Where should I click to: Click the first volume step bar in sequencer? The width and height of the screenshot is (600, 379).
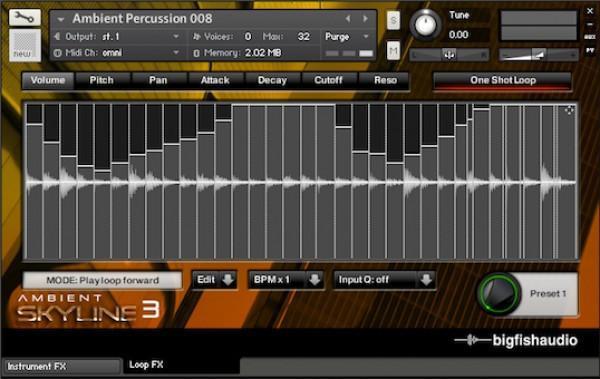(34, 181)
